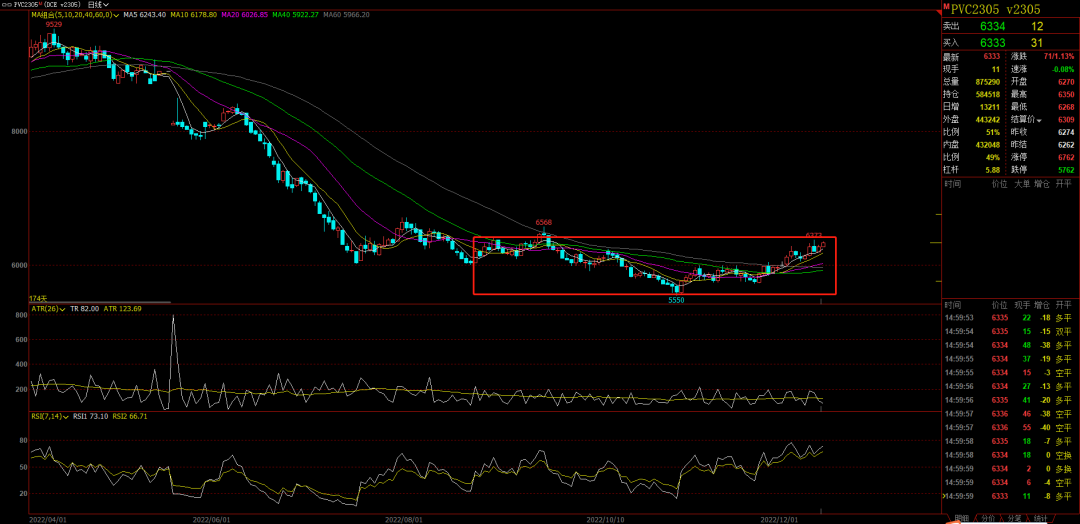This screenshot has height=524, width=1080.
Task: Select the trade row with 48 lots
Action: 1008,345
